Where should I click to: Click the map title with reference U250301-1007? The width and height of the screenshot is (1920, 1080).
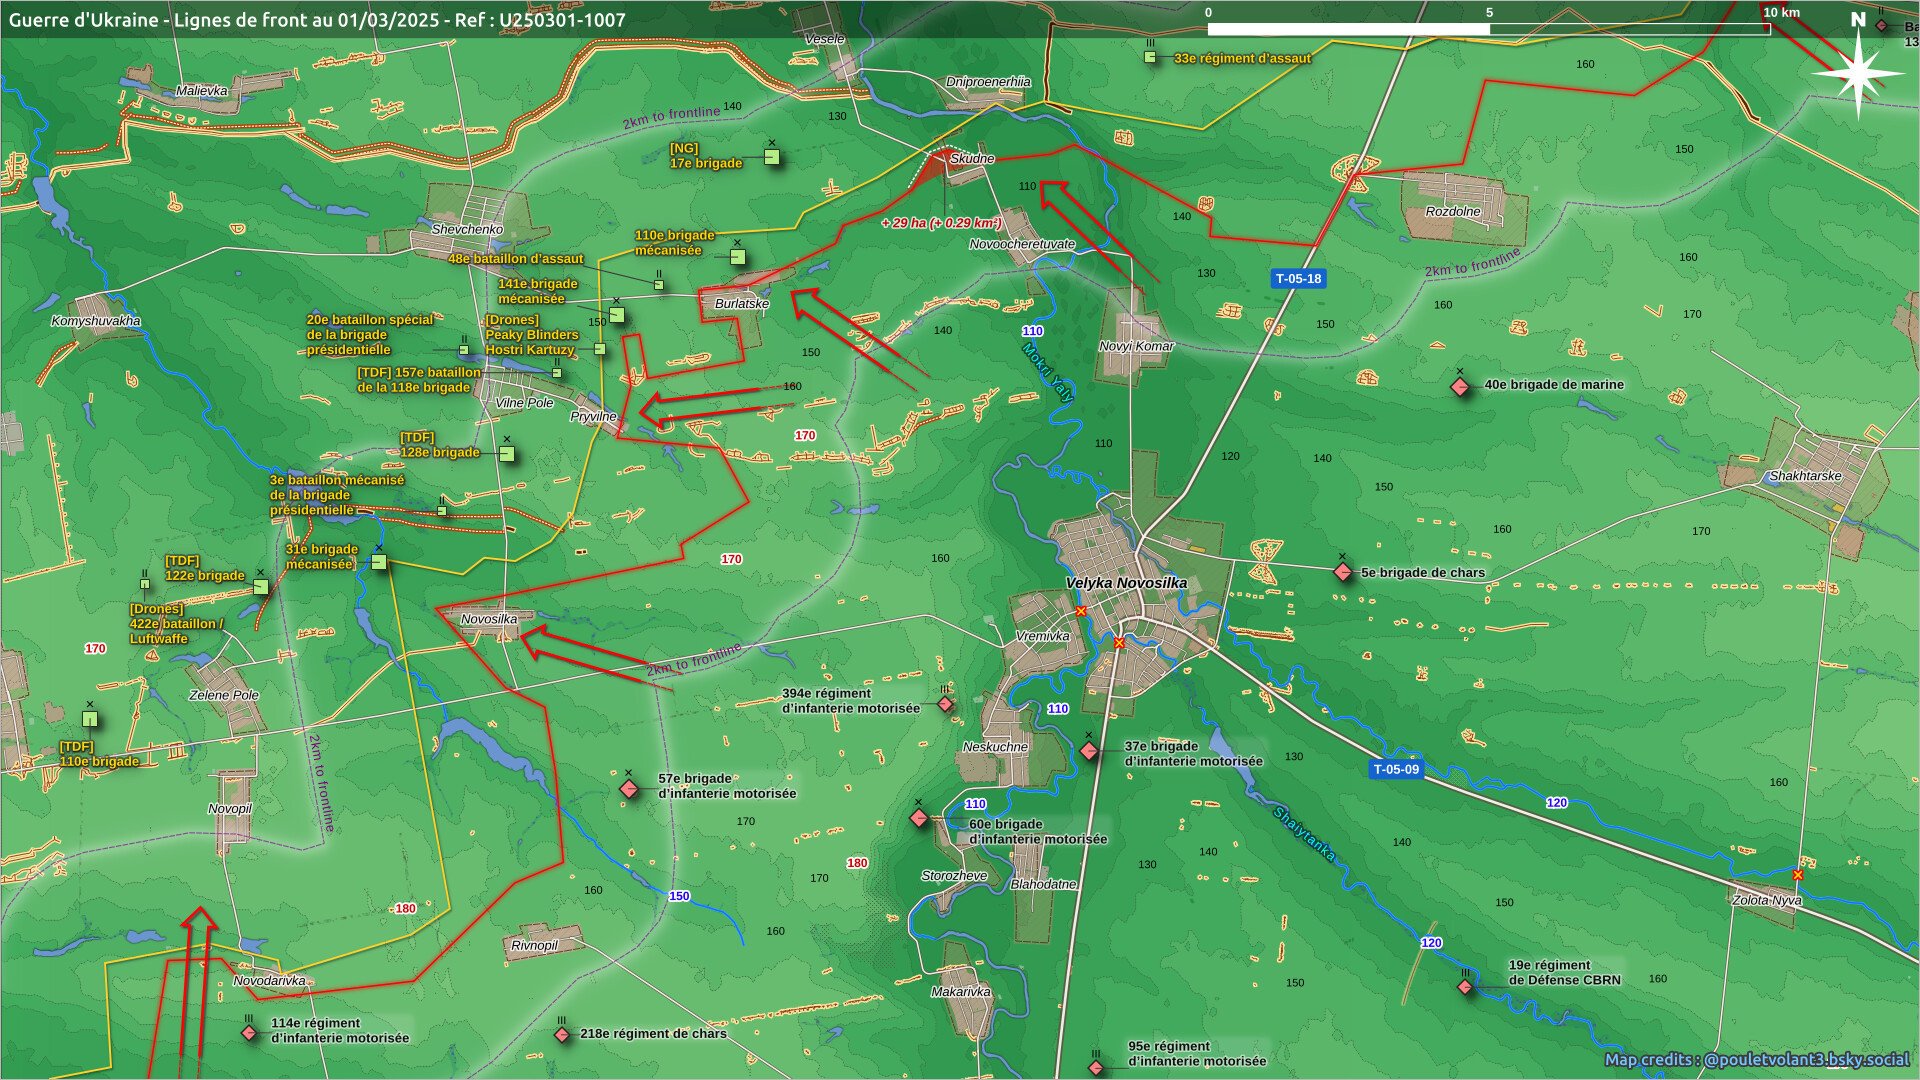point(317,20)
